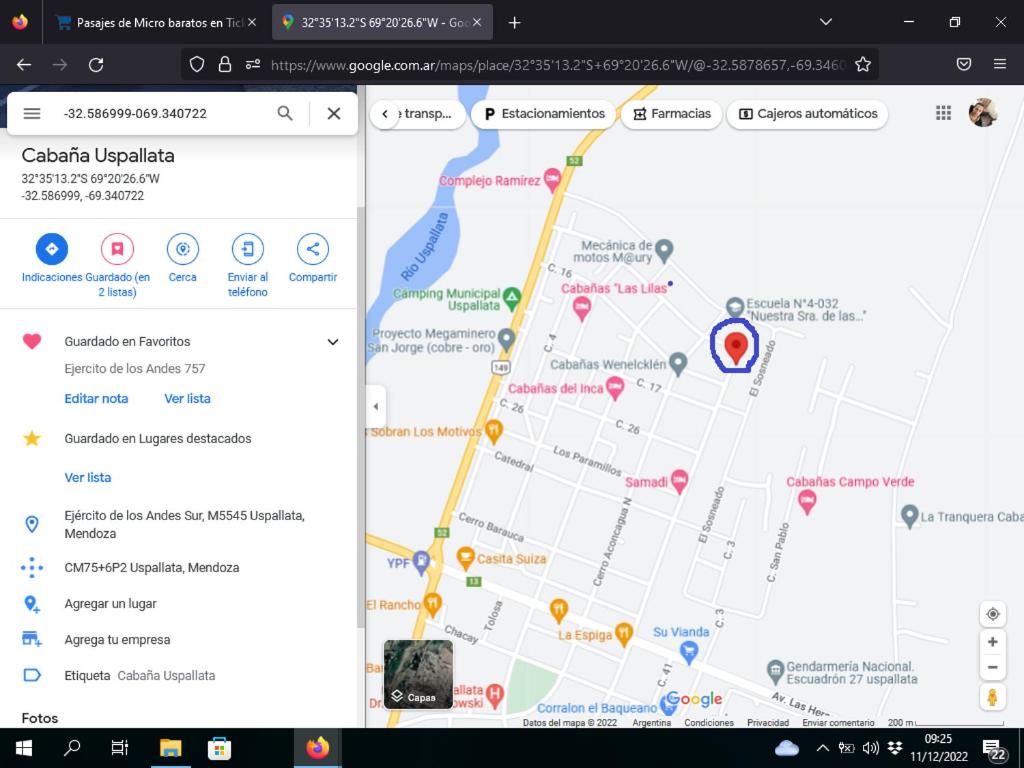Viewport: 1024px width, 768px height.
Task: Click the Street View pegman icon
Action: pos(993,697)
